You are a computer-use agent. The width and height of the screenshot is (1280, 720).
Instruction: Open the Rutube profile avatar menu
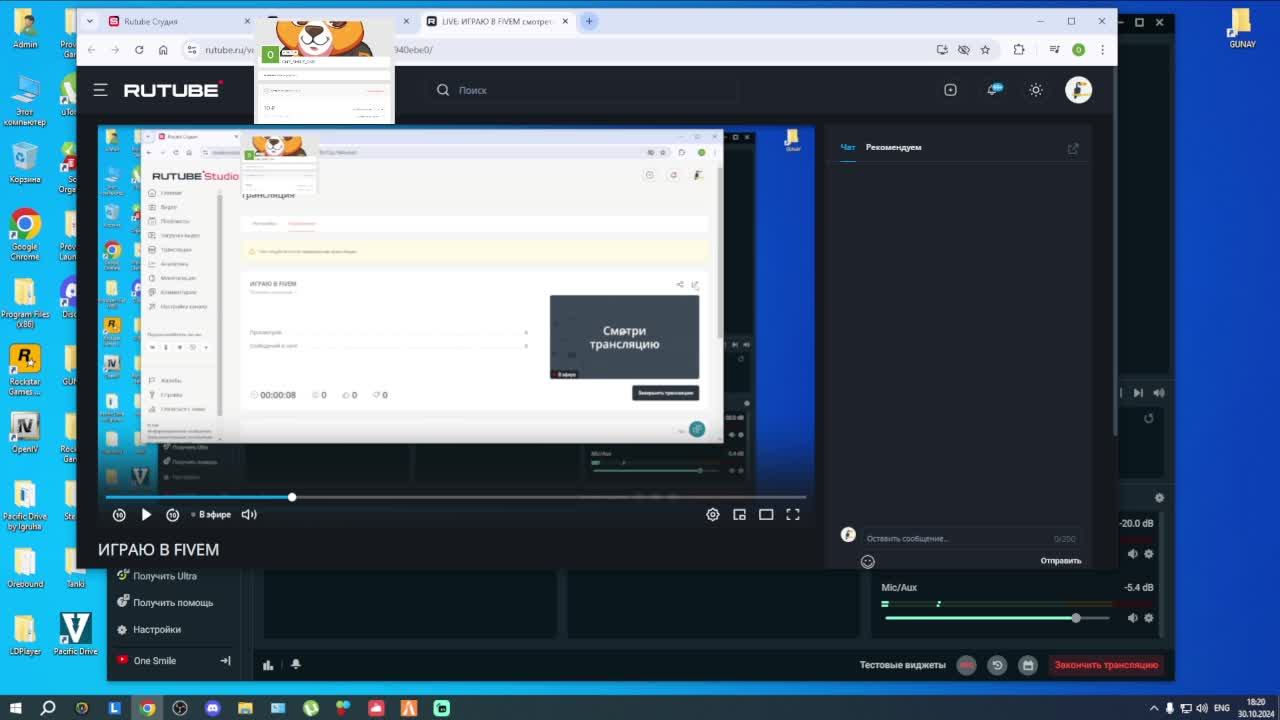coord(1078,90)
